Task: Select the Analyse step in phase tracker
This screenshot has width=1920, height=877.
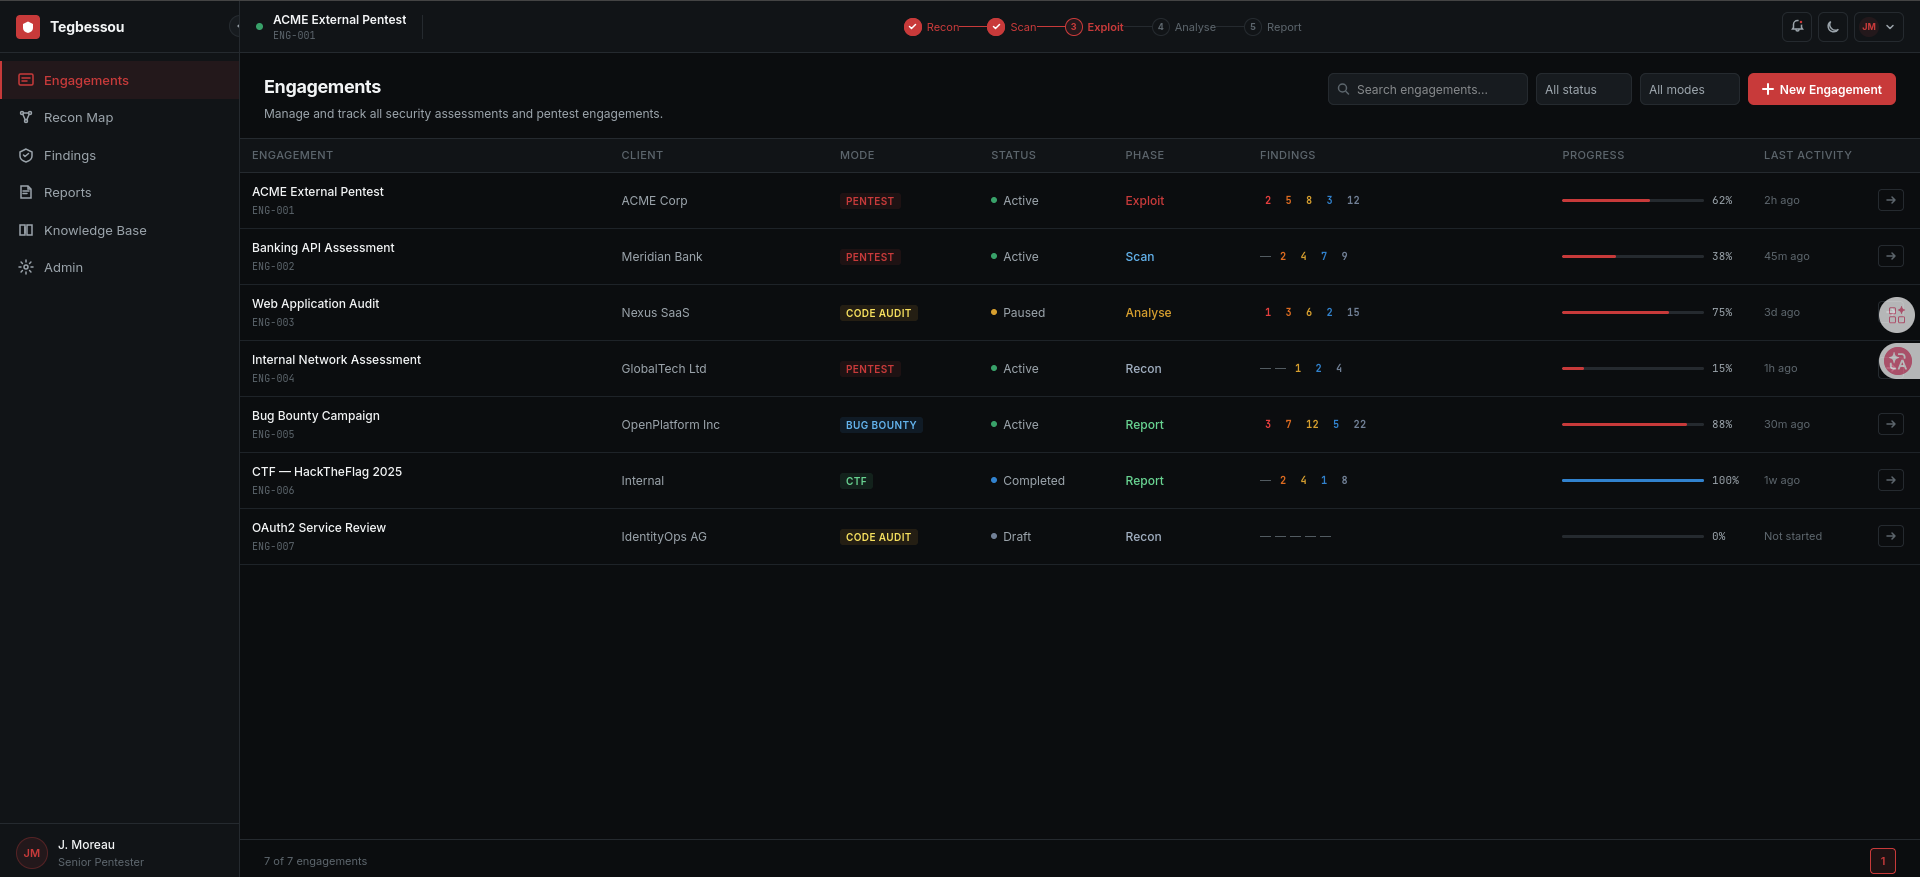Action: (x=1184, y=27)
